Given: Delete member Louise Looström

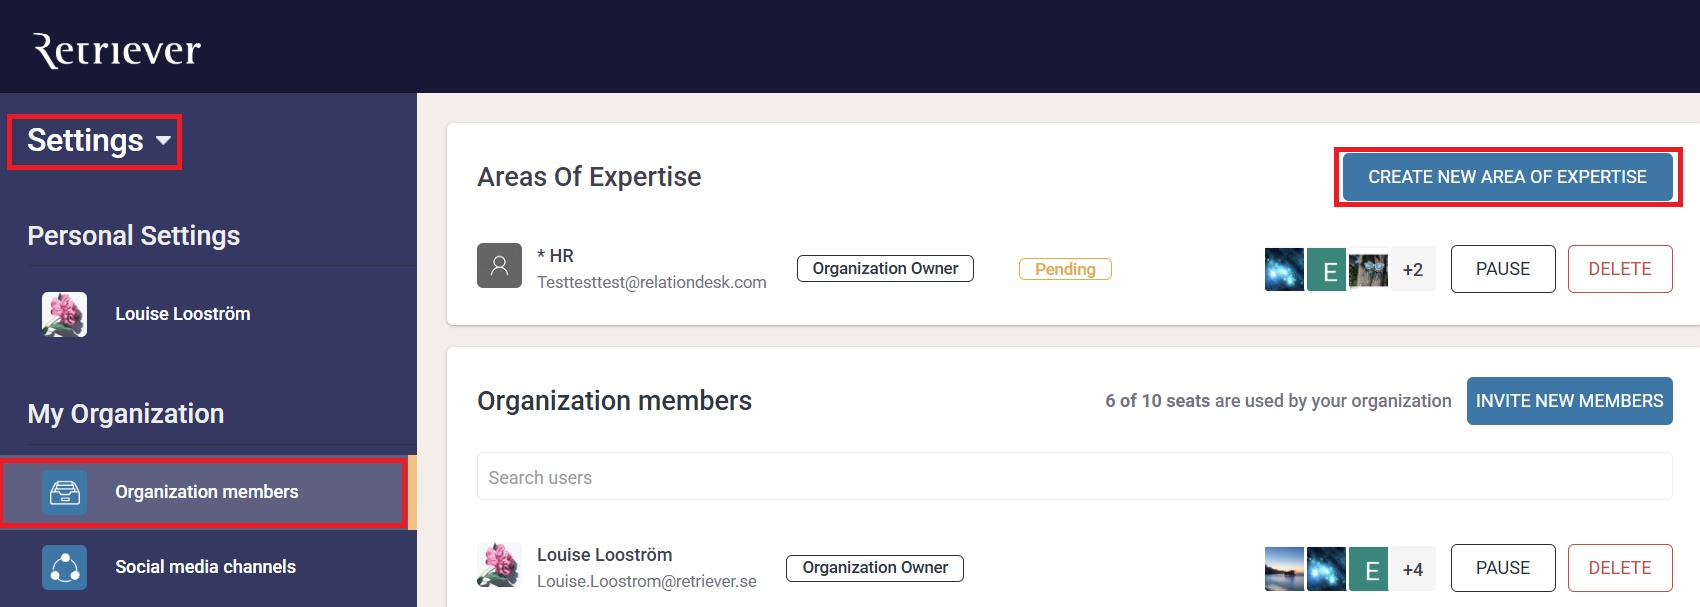Looking at the screenshot, I should (1619, 568).
